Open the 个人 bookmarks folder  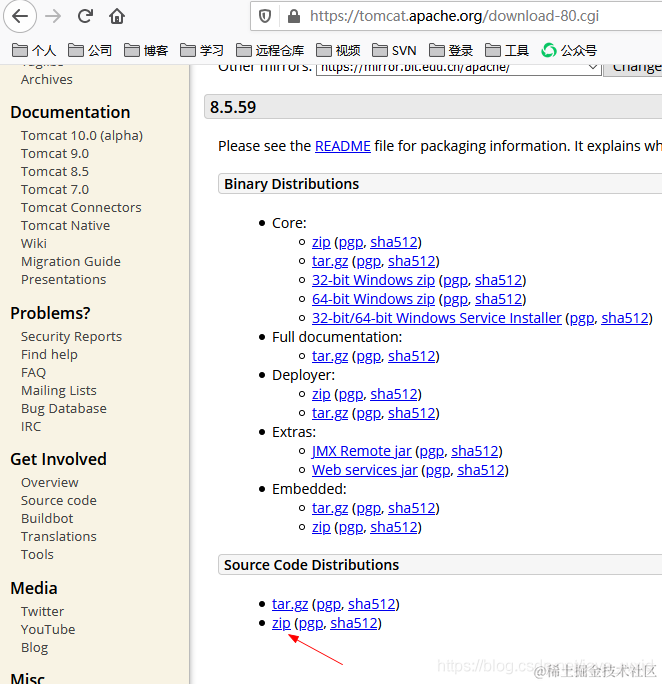[x=34, y=51]
